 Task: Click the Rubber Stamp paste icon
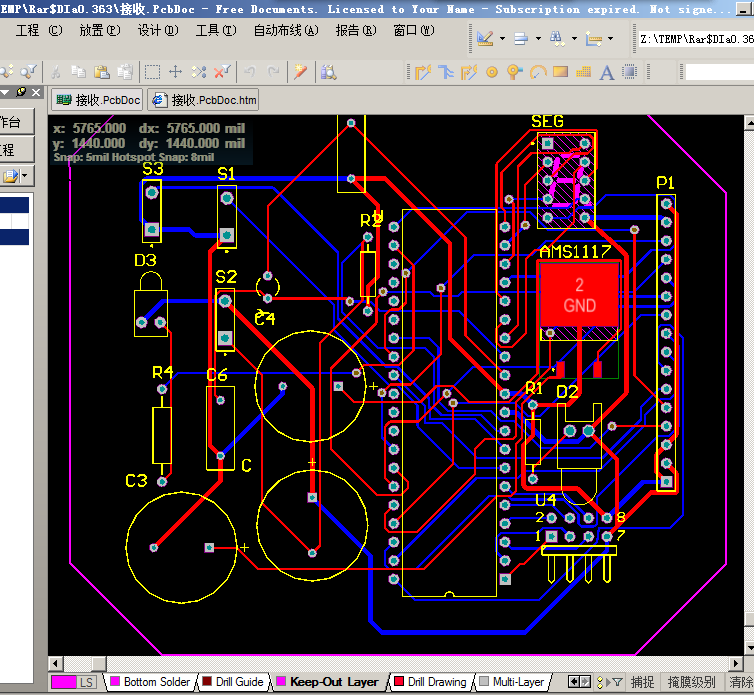pos(125,72)
